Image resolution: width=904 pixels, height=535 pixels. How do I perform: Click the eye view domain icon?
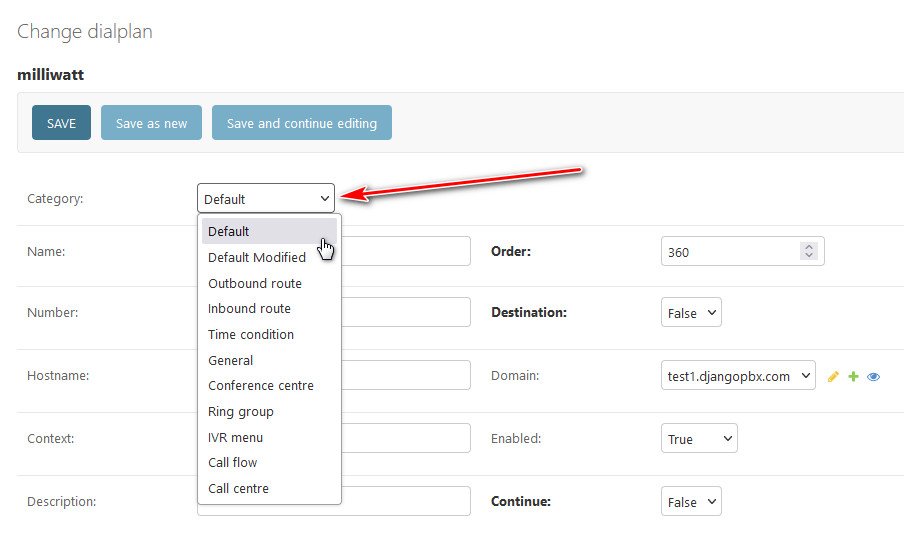click(x=873, y=377)
